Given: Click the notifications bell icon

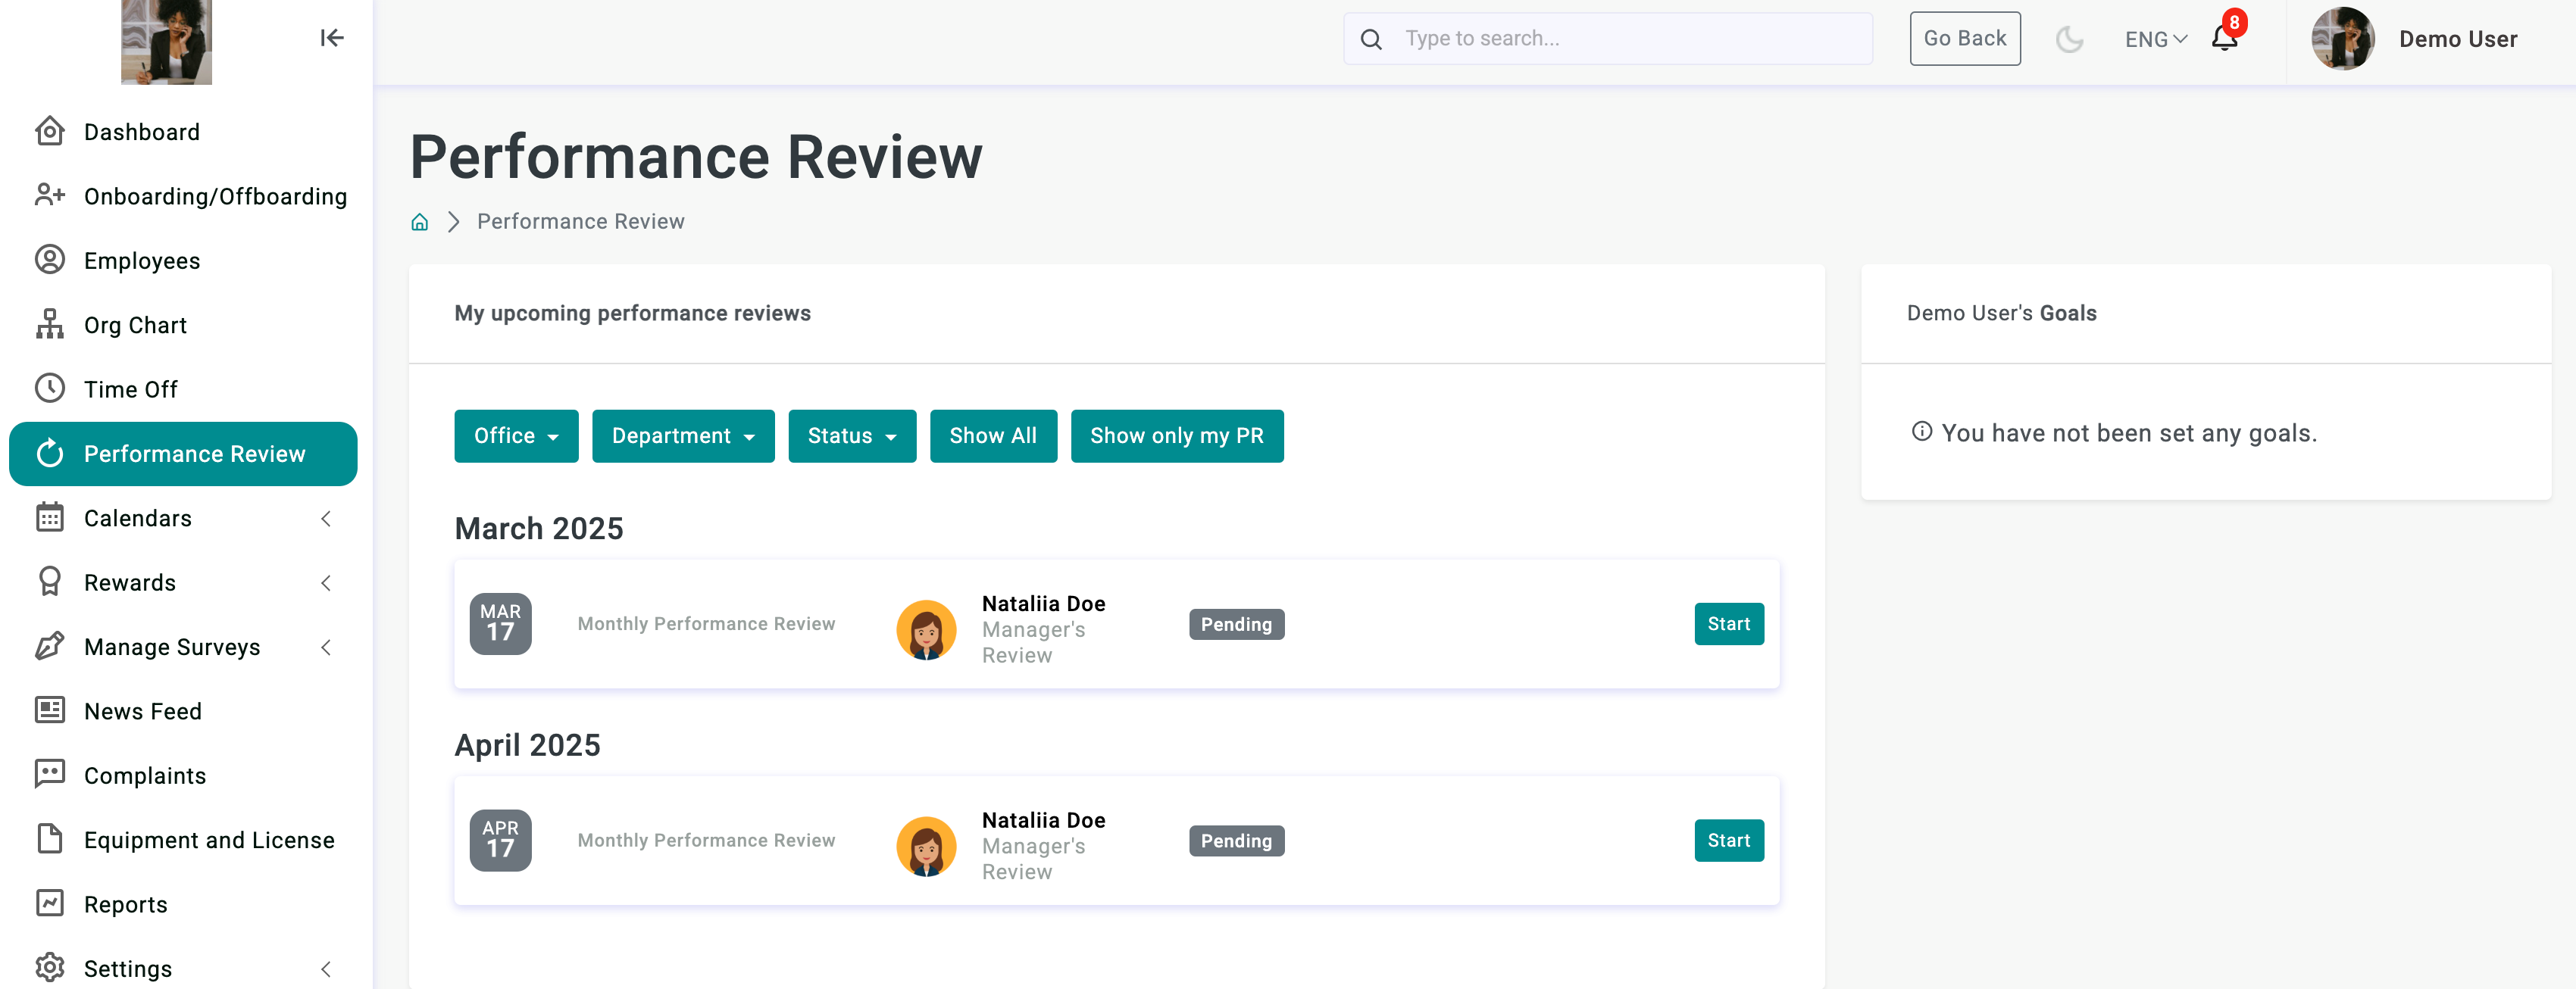Looking at the screenshot, I should click(x=2223, y=39).
